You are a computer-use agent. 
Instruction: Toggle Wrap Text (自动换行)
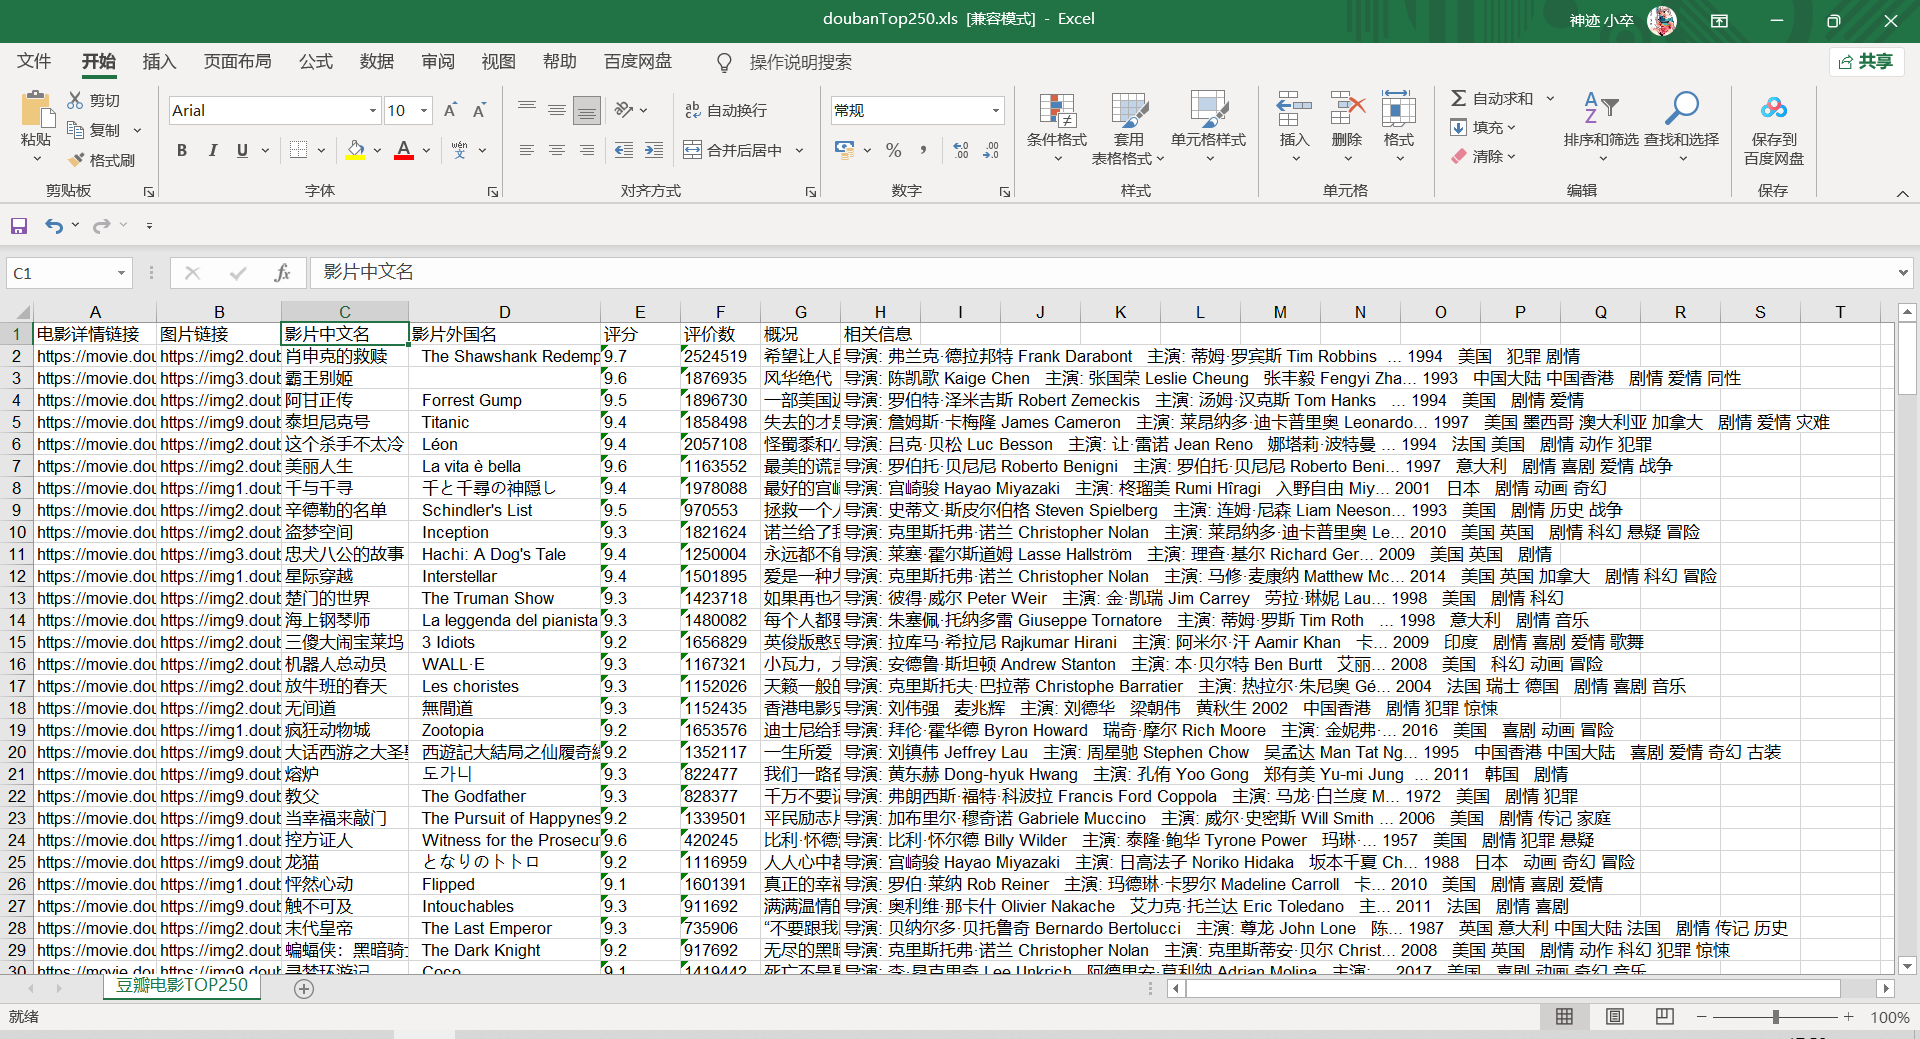(726, 110)
